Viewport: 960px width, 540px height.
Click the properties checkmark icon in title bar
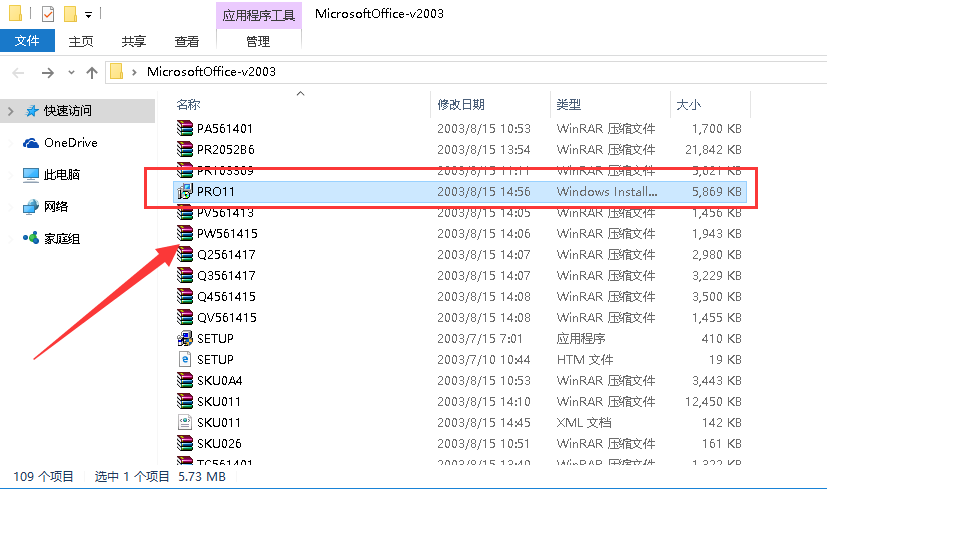click(x=48, y=13)
